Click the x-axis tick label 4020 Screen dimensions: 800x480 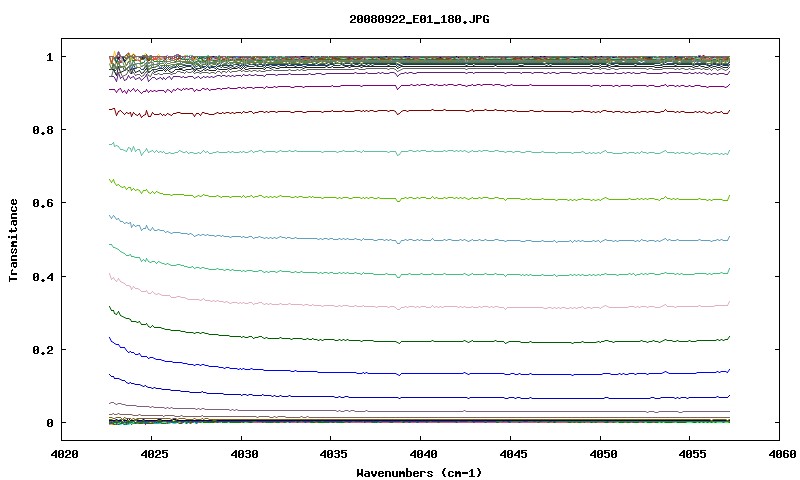pos(64,454)
